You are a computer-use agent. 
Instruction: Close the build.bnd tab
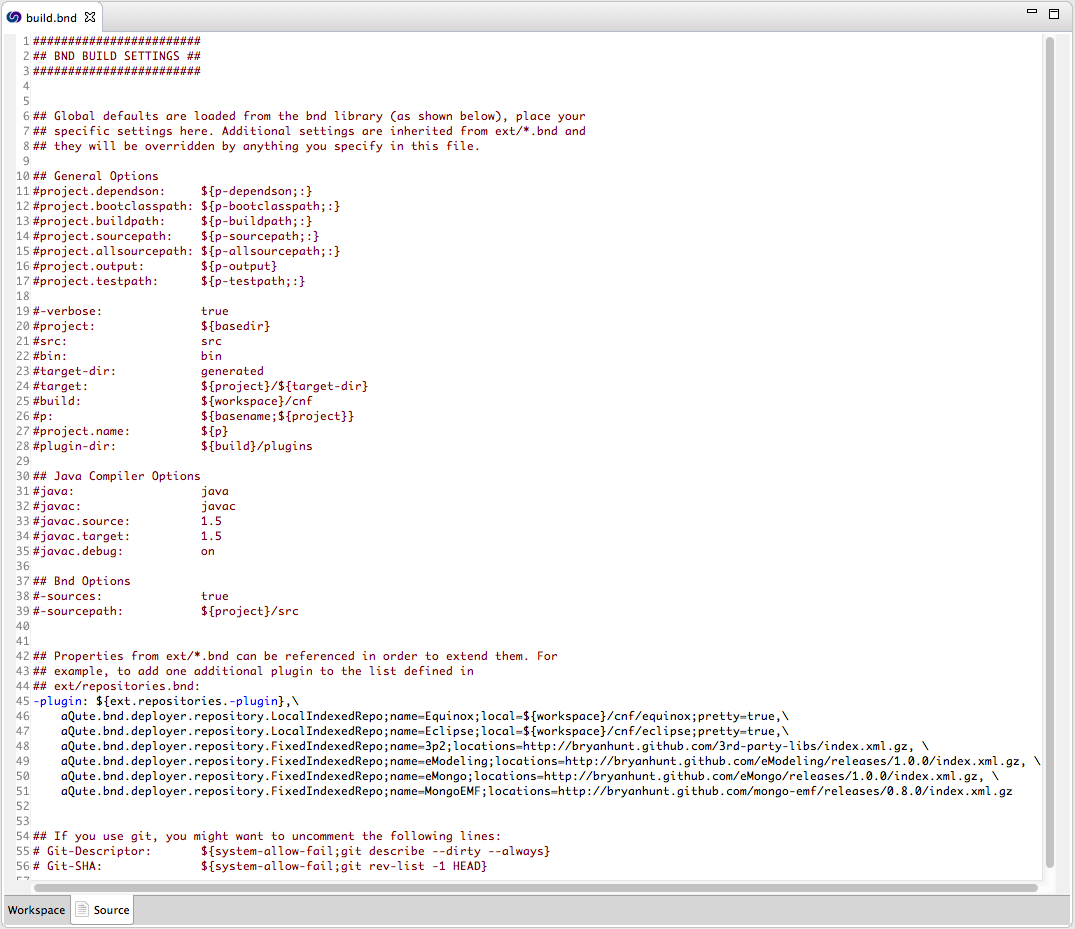pyautogui.click(x=90, y=17)
